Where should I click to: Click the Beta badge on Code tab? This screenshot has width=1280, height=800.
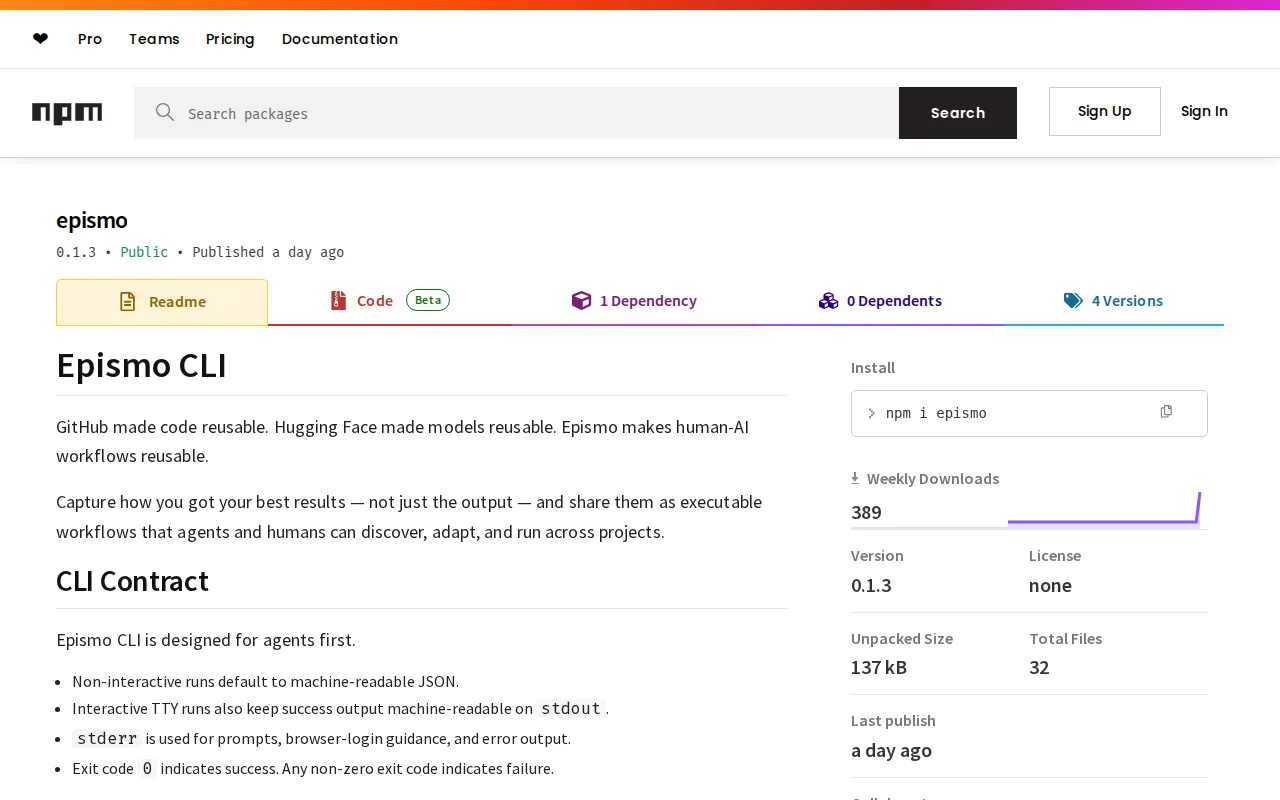point(428,300)
